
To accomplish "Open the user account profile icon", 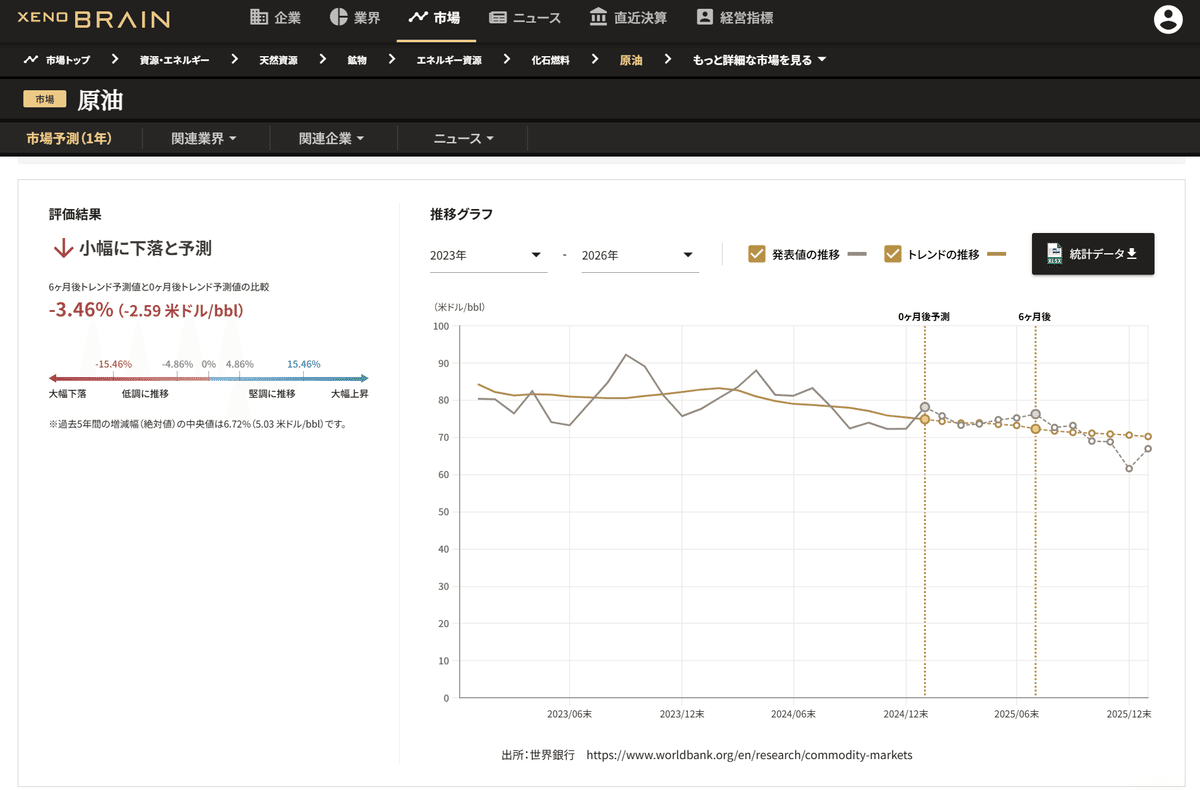I will [1168, 19].
